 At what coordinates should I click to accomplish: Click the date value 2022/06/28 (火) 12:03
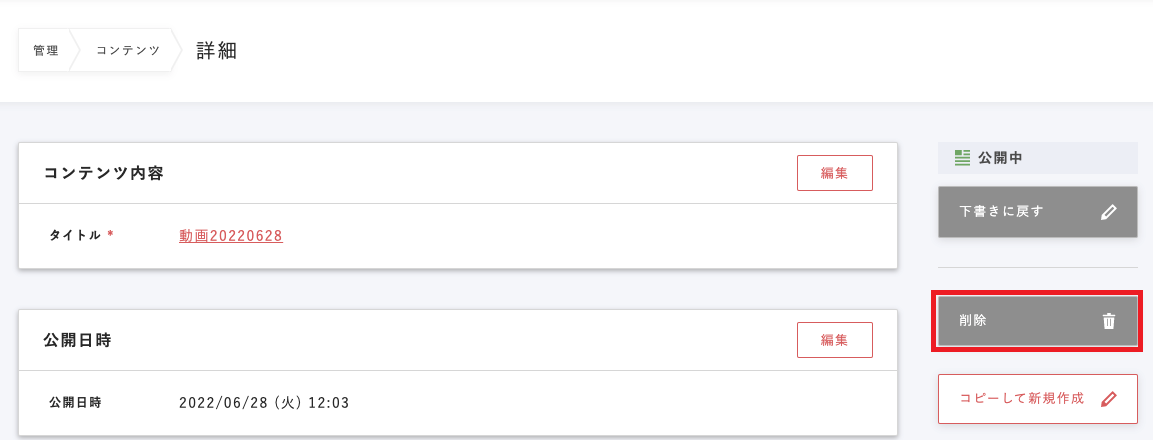pyautogui.click(x=264, y=403)
